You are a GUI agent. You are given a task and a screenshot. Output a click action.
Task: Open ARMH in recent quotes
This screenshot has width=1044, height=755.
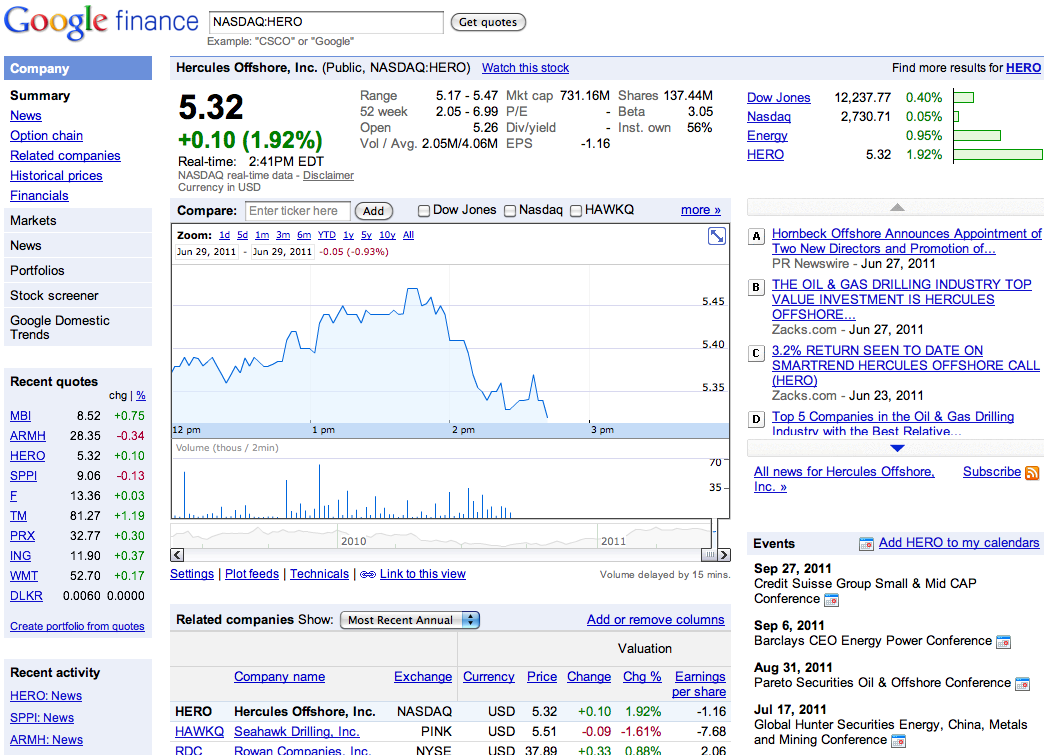(x=28, y=436)
